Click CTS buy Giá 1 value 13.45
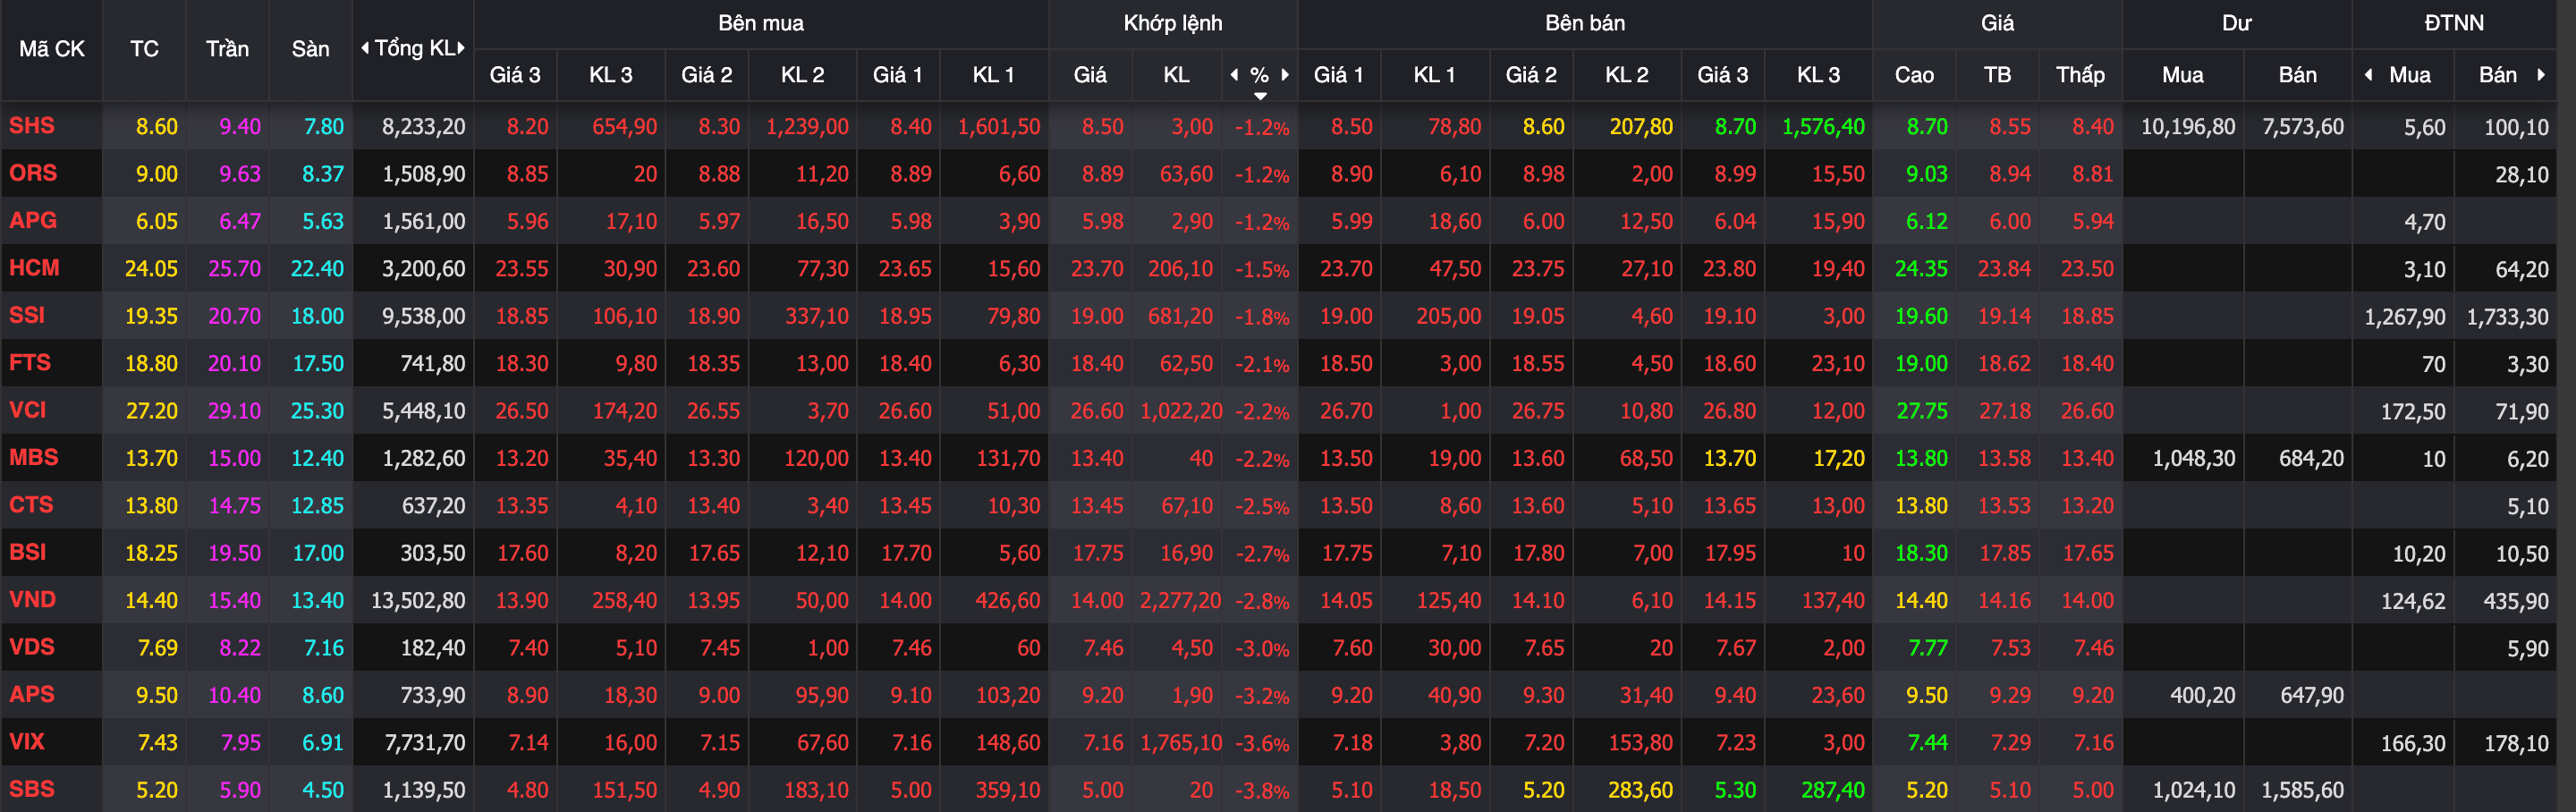The image size is (2576, 812). pyautogui.click(x=905, y=506)
